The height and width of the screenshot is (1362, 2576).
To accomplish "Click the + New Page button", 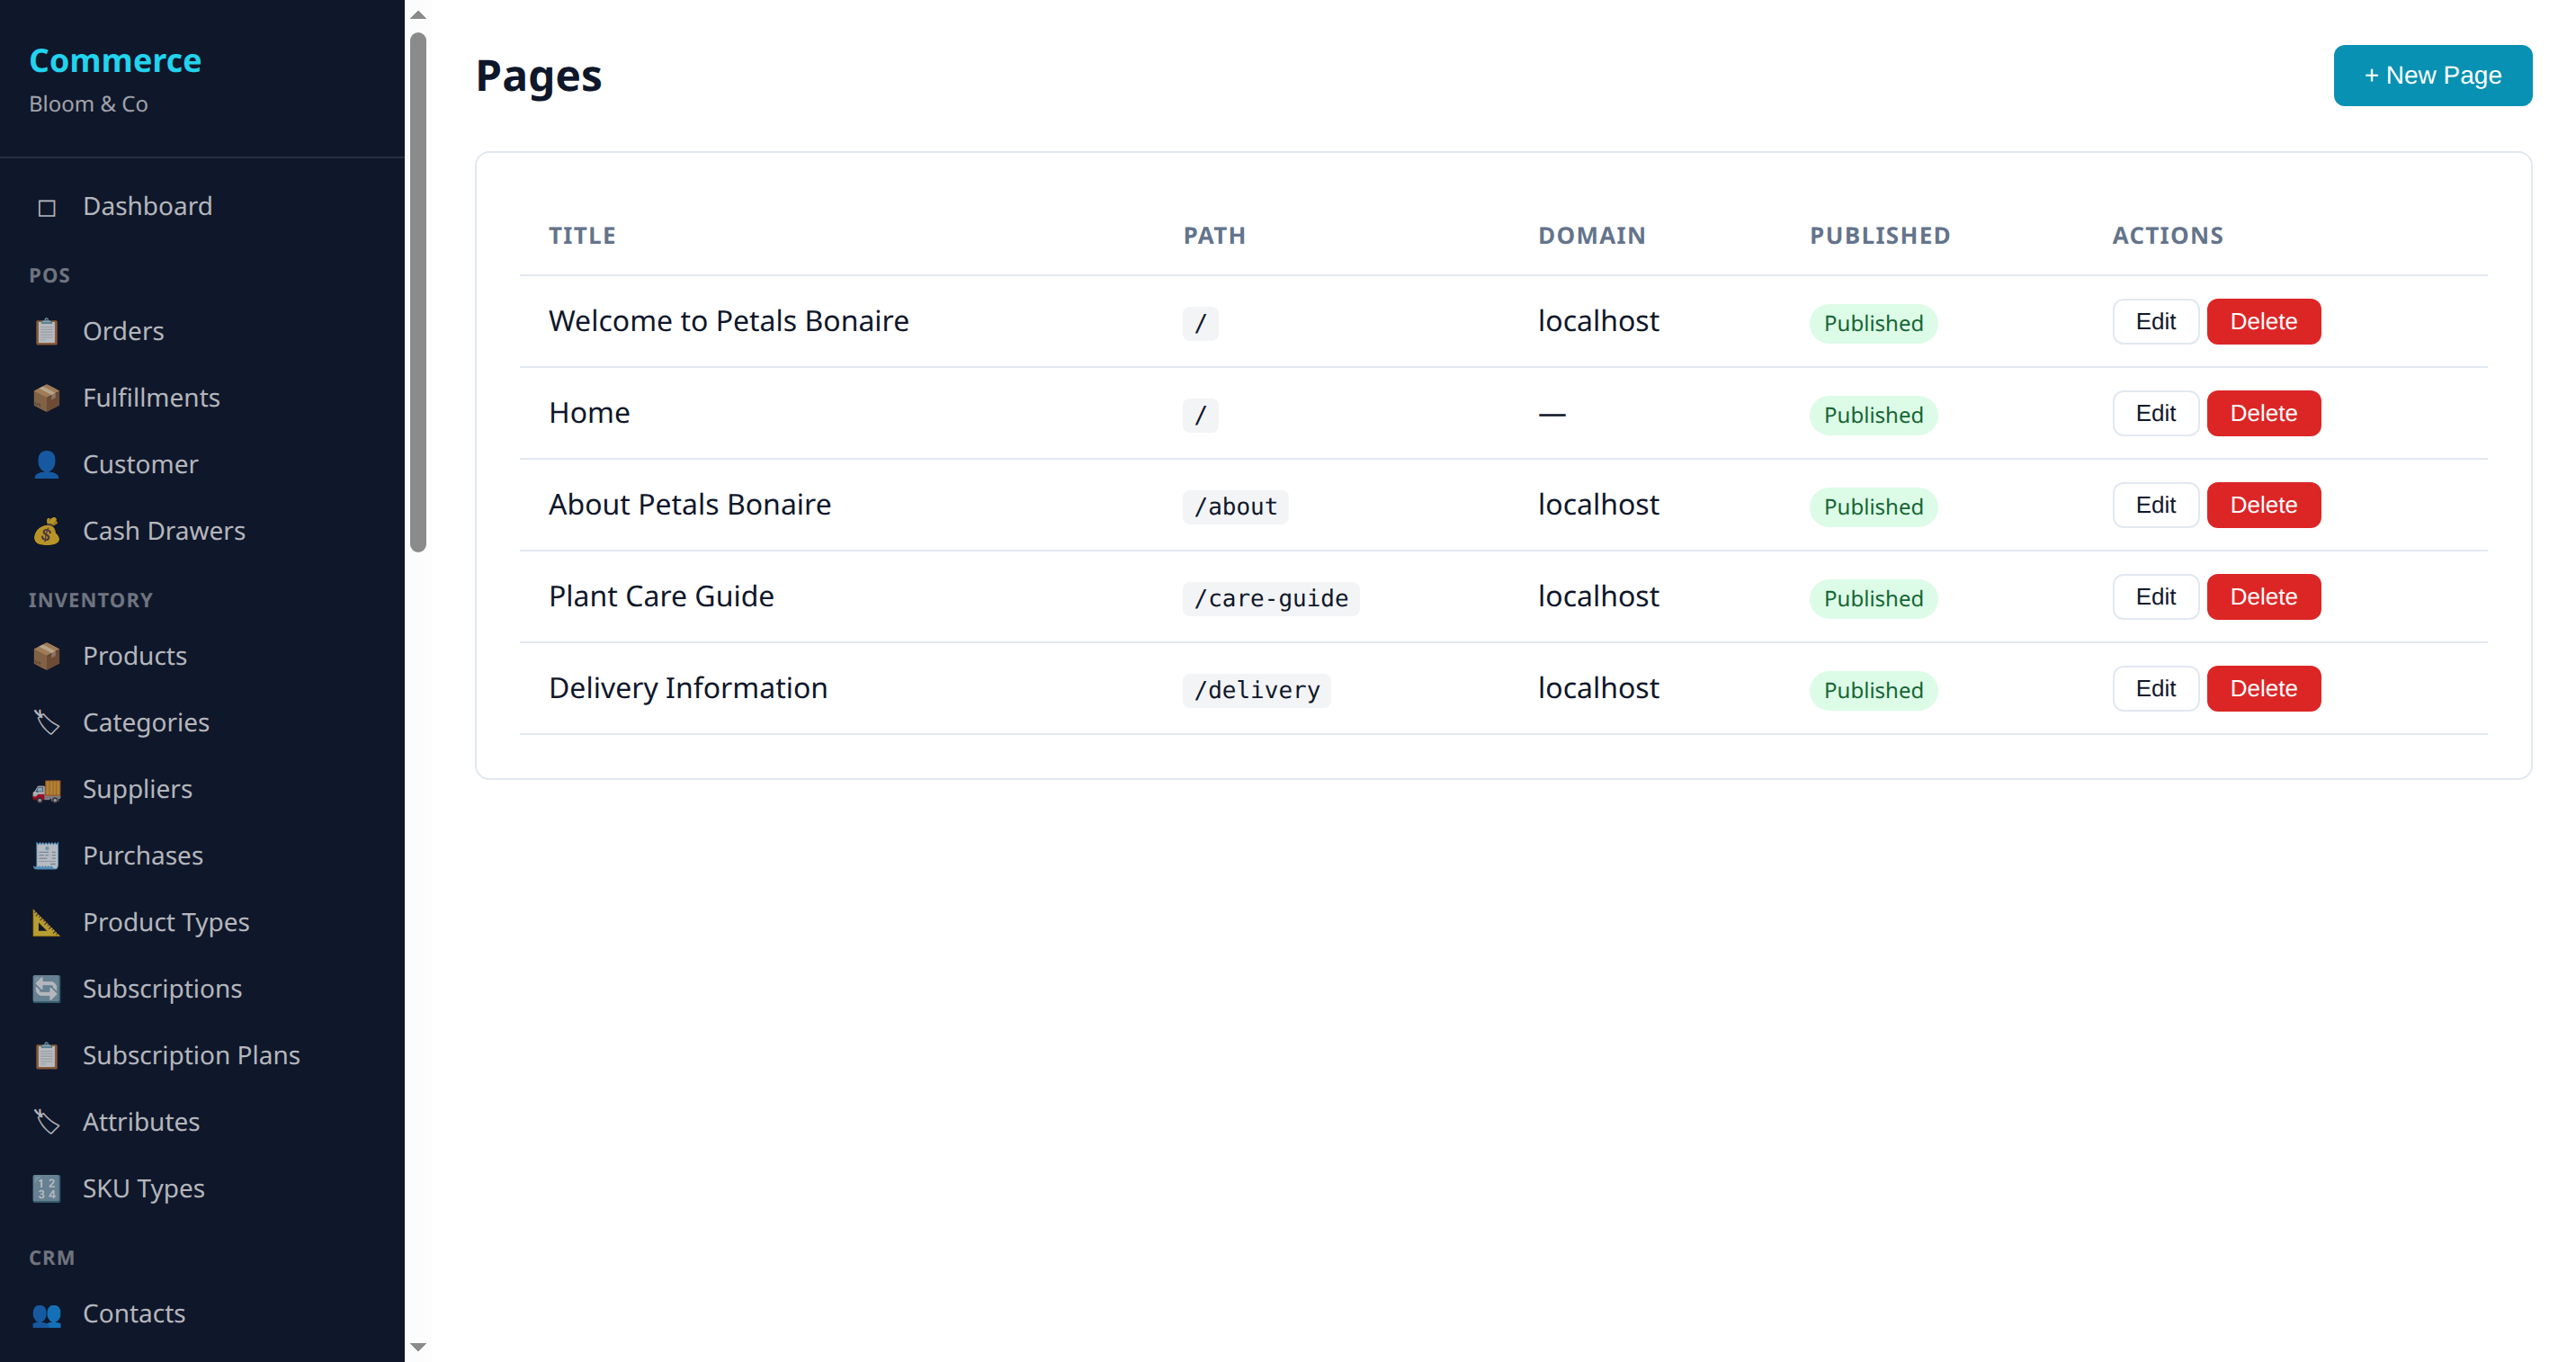I will coord(2432,75).
